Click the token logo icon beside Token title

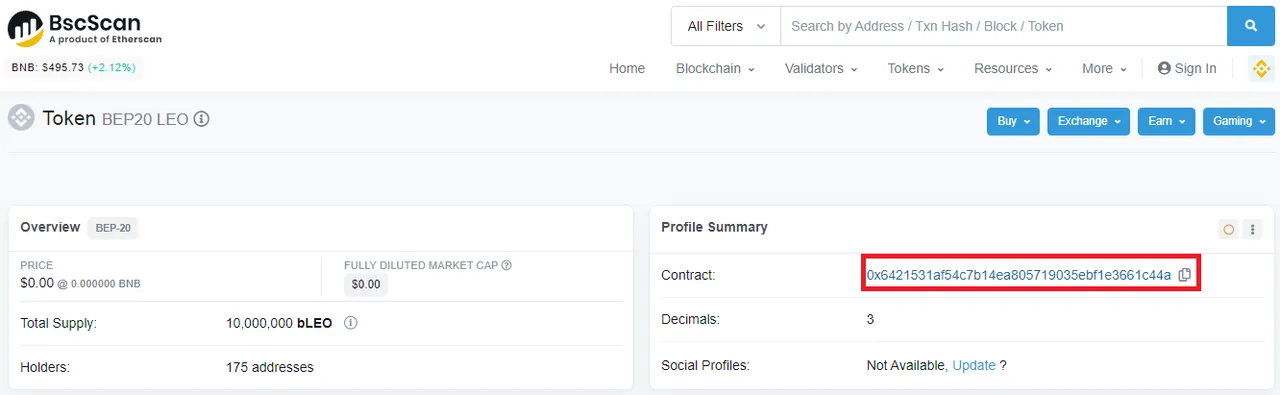point(21,118)
